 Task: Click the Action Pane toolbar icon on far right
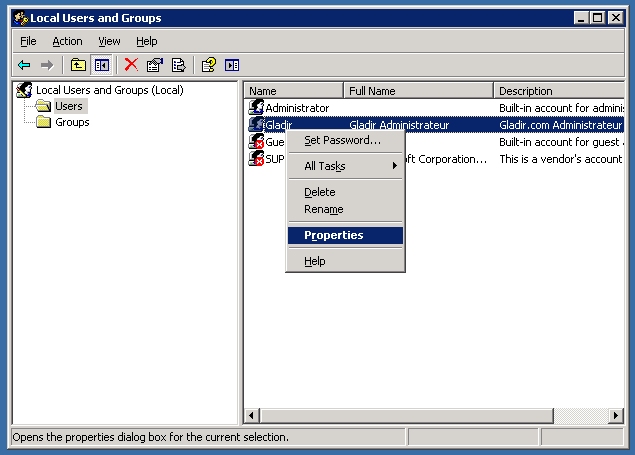pos(232,65)
